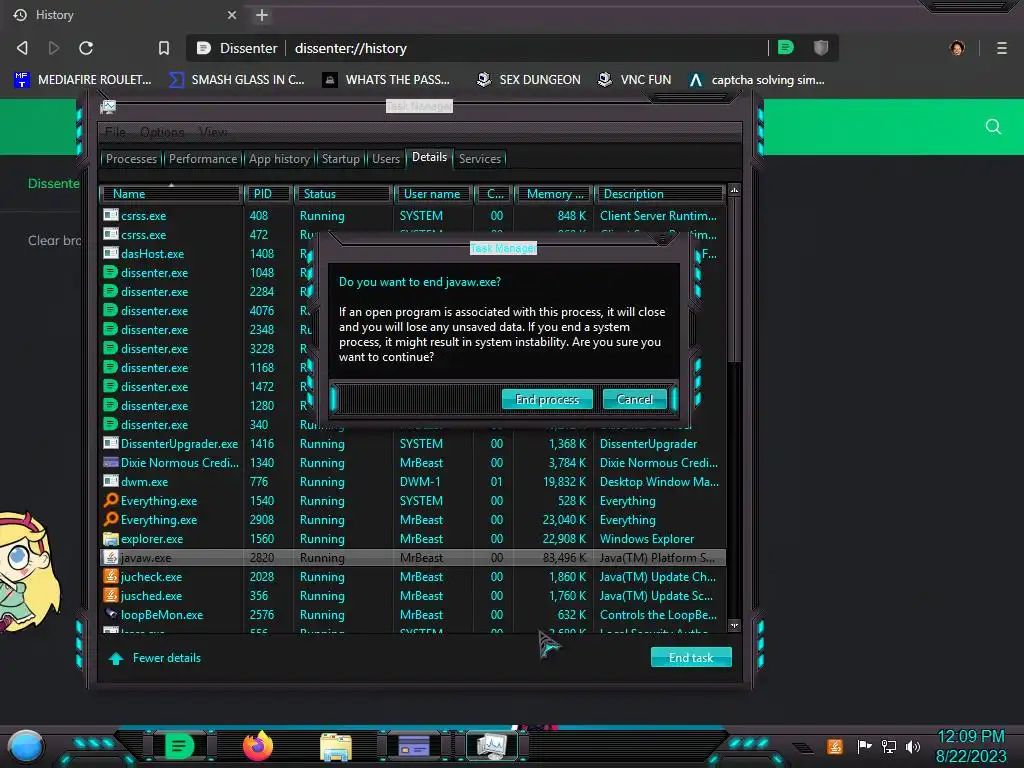Open Dissenter browser from the taskbar

click(180, 746)
